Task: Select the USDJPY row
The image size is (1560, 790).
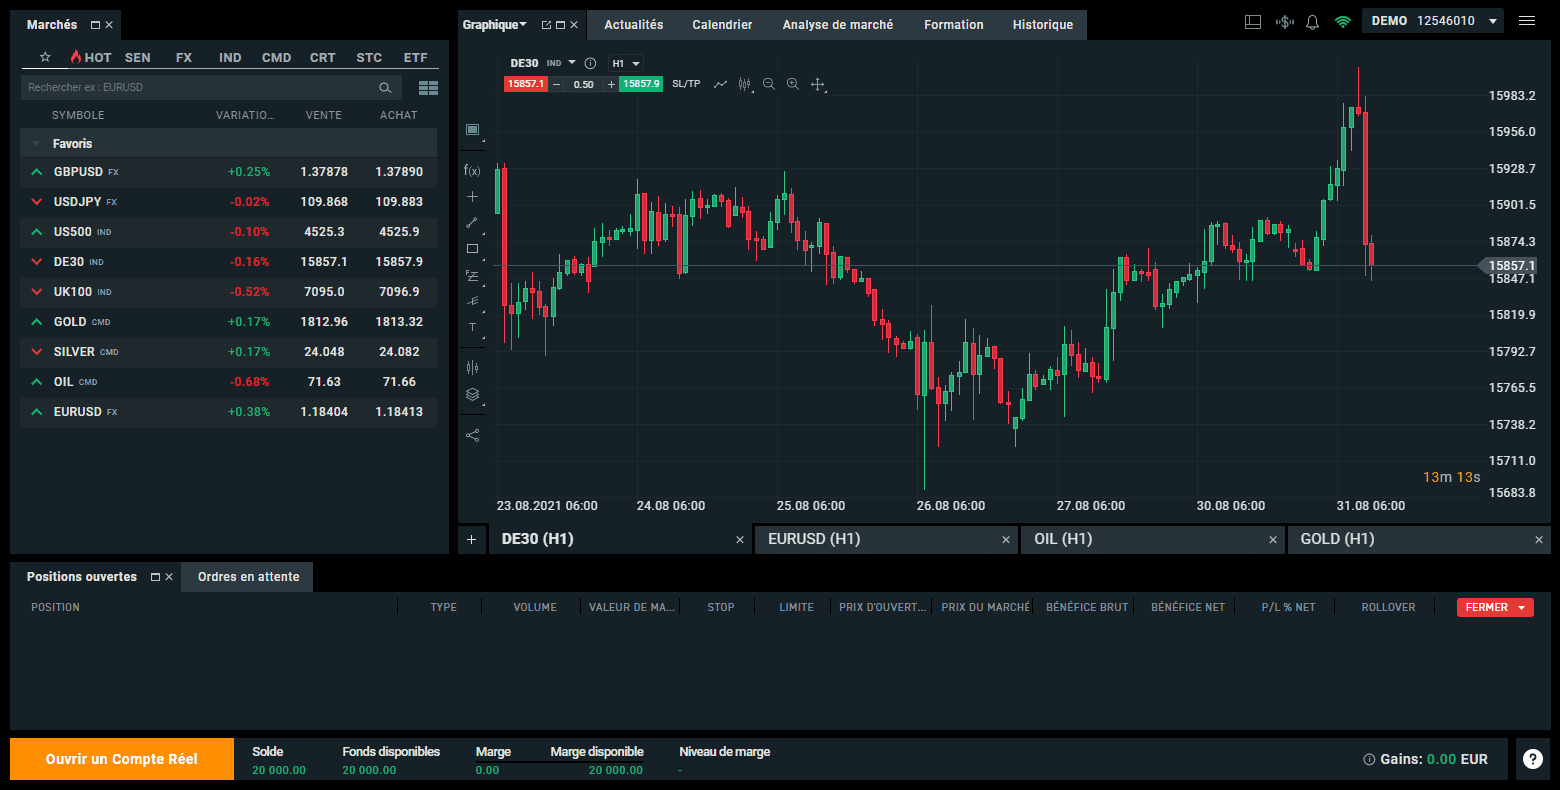Action: [228, 202]
